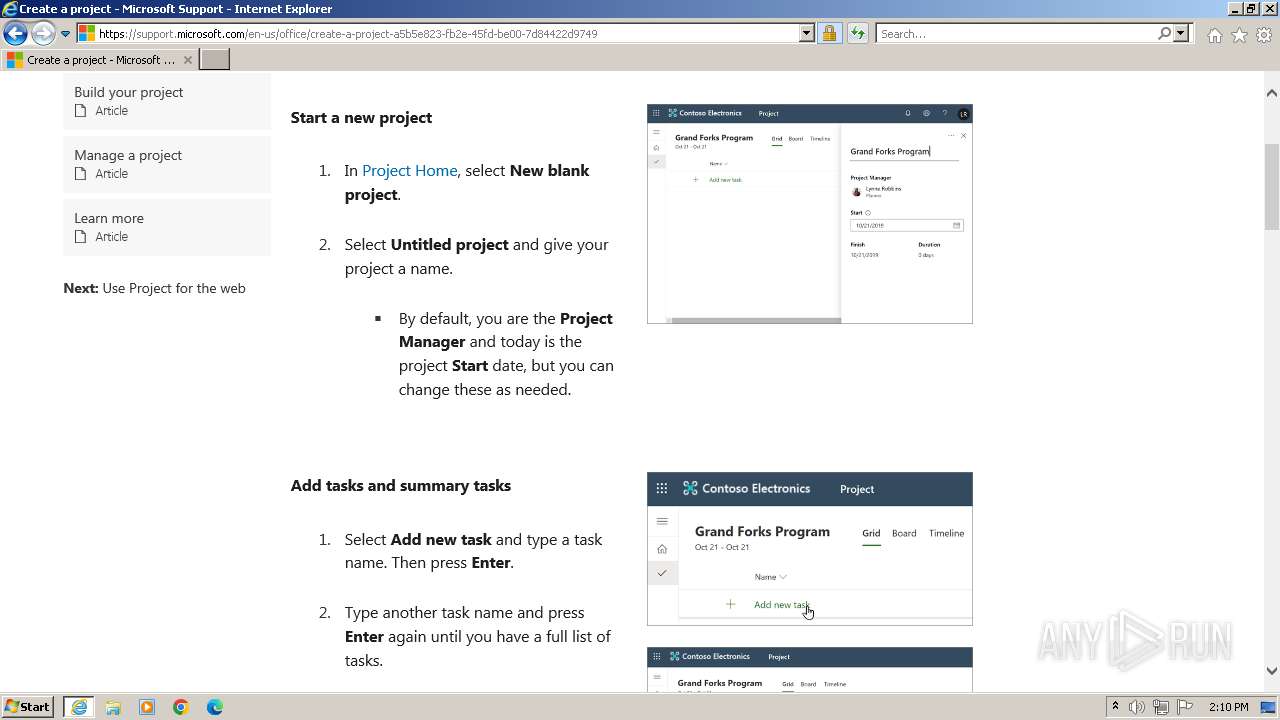Image resolution: width=1280 pixels, height=720 pixels.
Task: Open the 'Learn more' article
Action: pos(167,226)
